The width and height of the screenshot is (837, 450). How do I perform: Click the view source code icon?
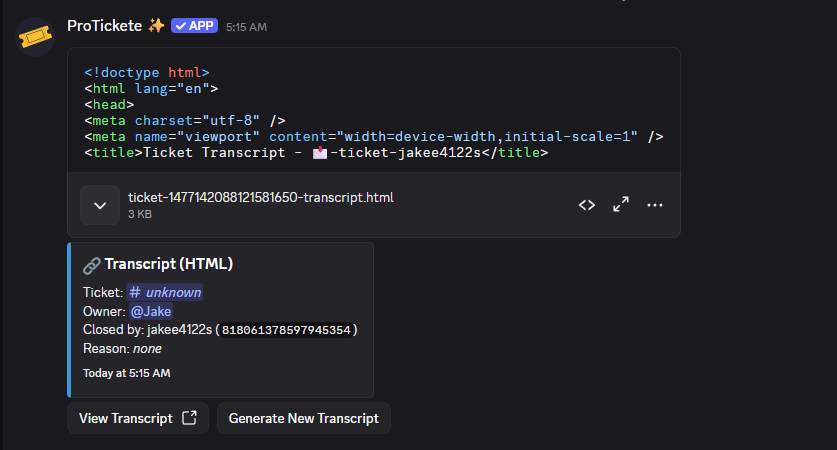coord(587,205)
